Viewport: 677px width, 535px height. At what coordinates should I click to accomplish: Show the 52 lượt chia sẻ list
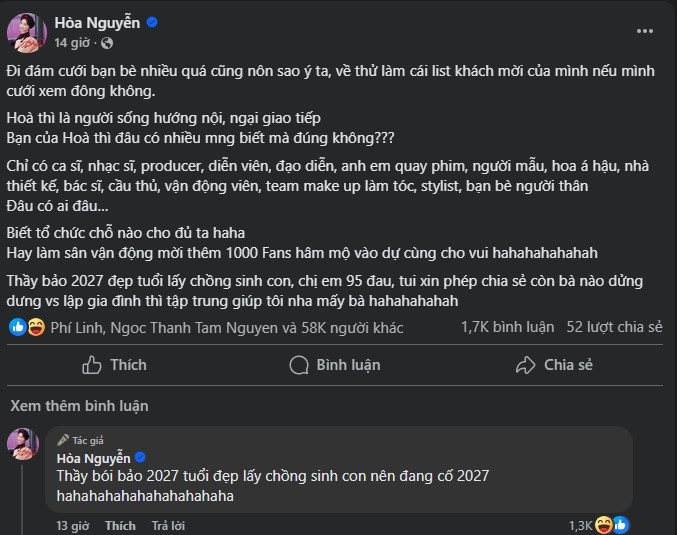pos(613,327)
